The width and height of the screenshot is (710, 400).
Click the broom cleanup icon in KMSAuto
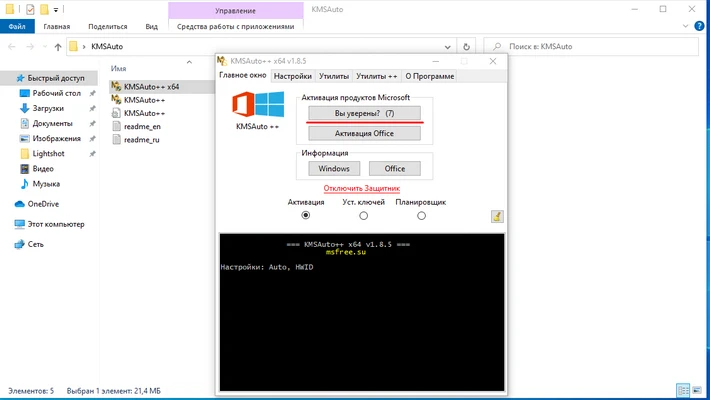(x=497, y=217)
